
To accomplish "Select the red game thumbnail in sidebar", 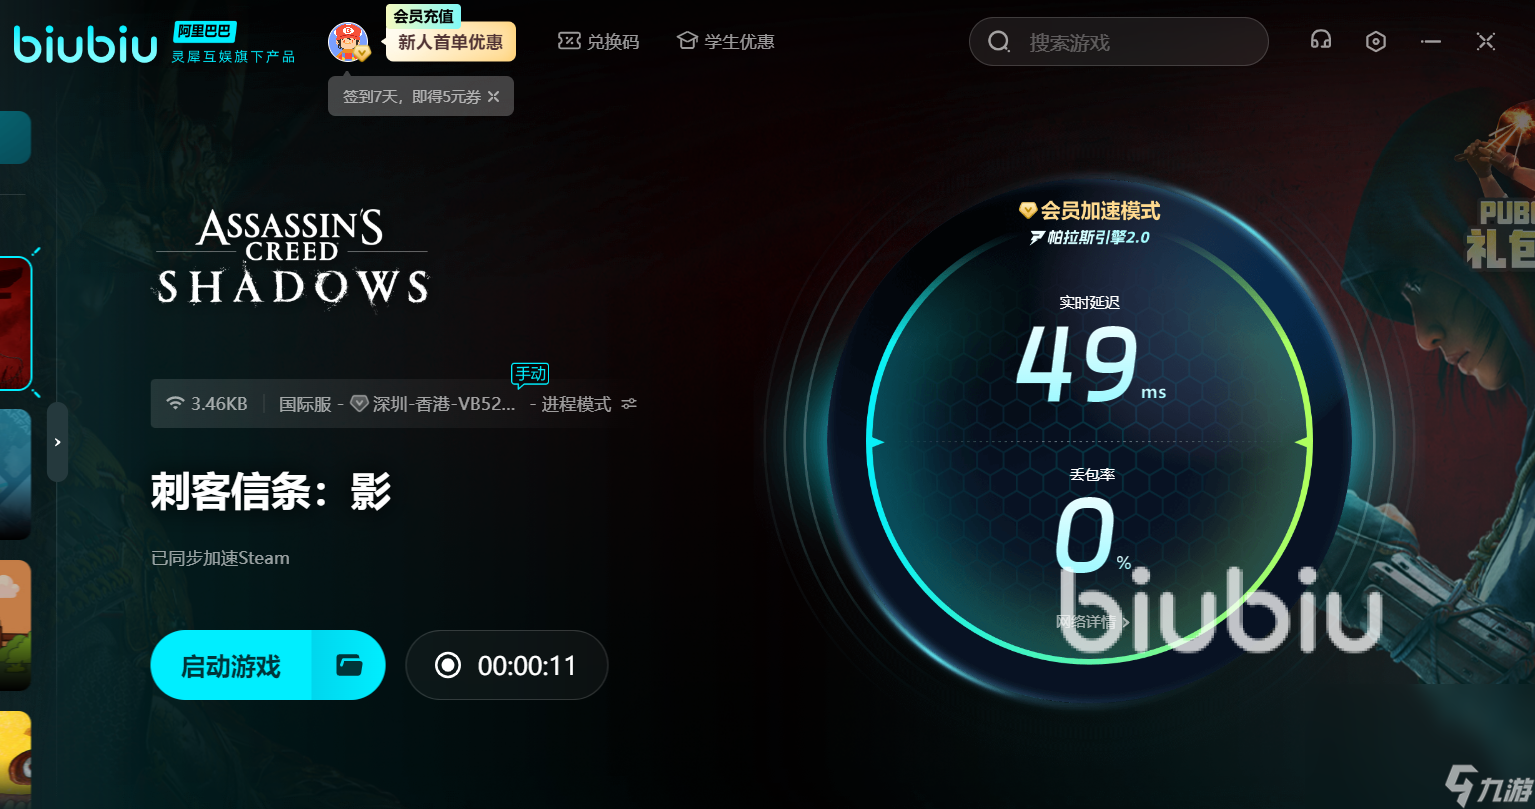I will pos(15,323).
